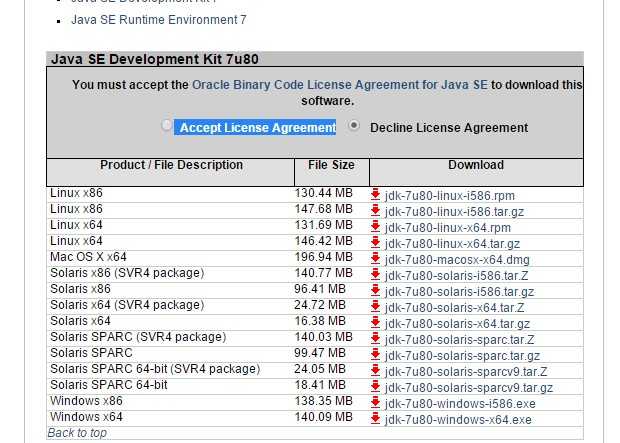
Task: Download jdk-7u80-solaris-x64.tar.gz file link
Action: pyautogui.click(x=457, y=324)
